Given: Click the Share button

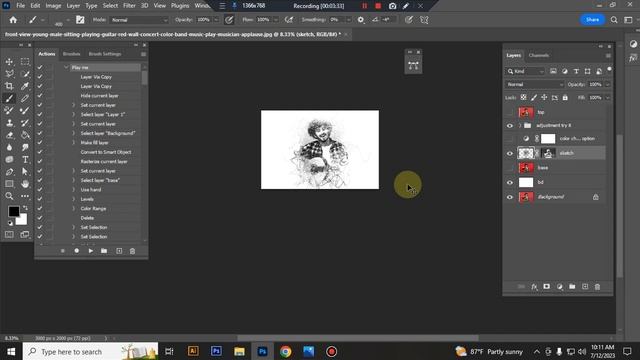Looking at the screenshot, I should pos(592,20).
